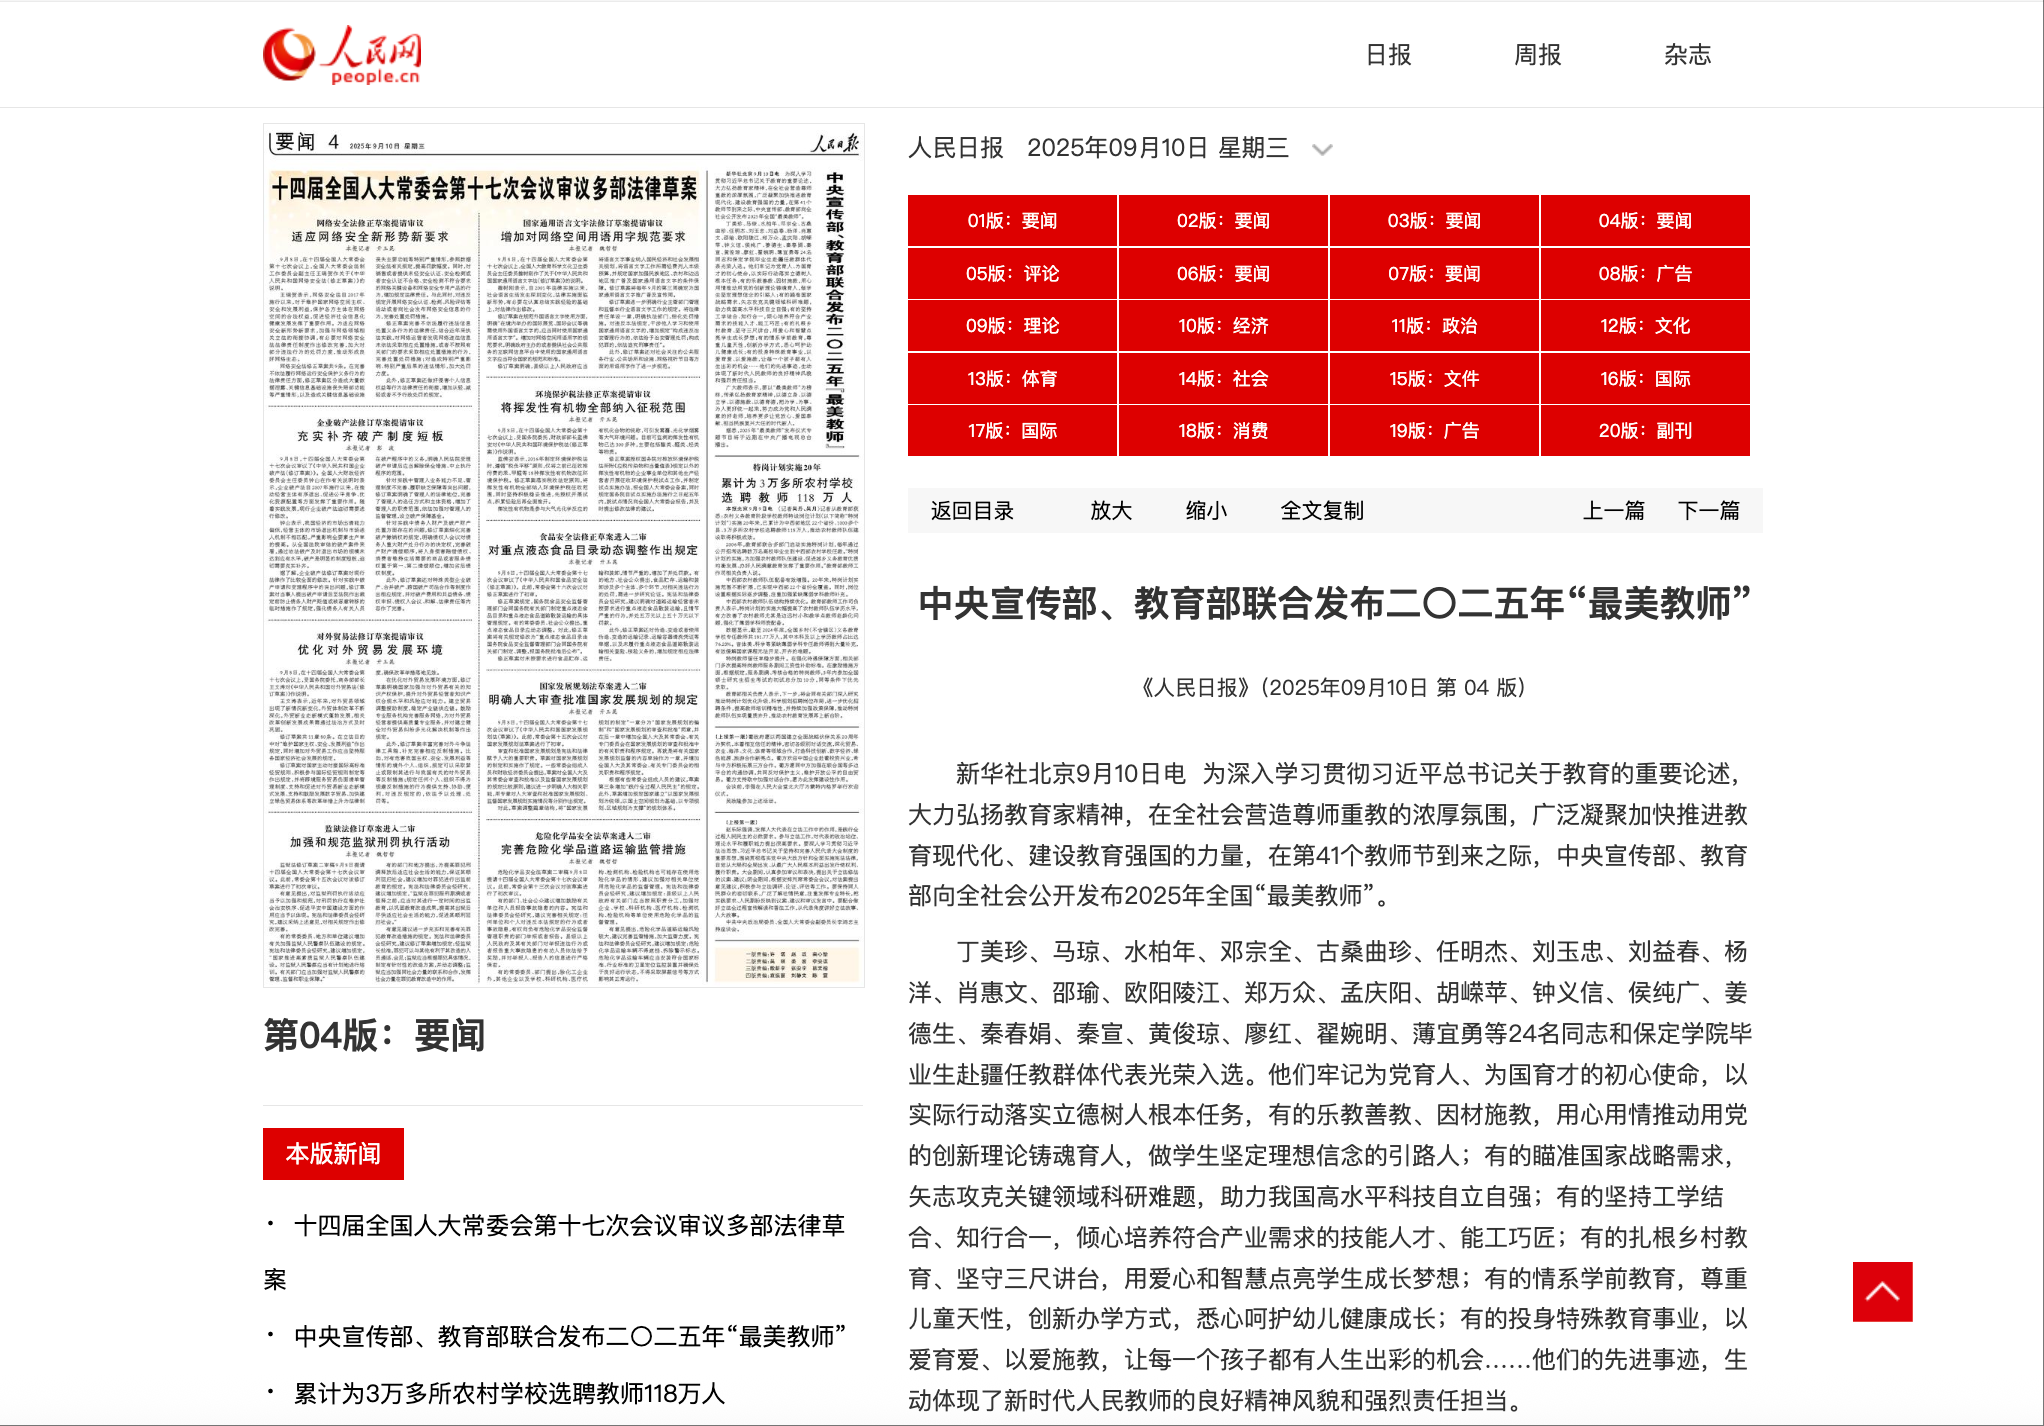Click 返回目录 to return to contents
The image size is (2044, 1426).
972,511
